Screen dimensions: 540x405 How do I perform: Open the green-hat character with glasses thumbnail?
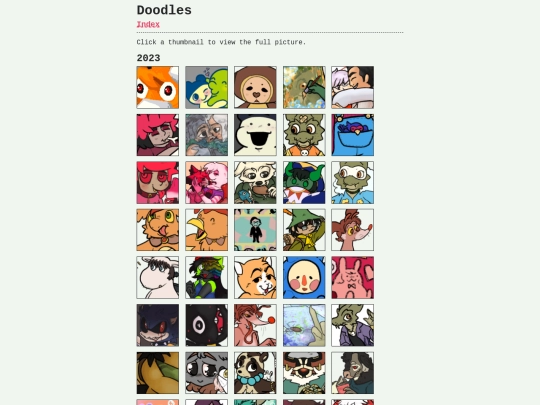point(304,230)
